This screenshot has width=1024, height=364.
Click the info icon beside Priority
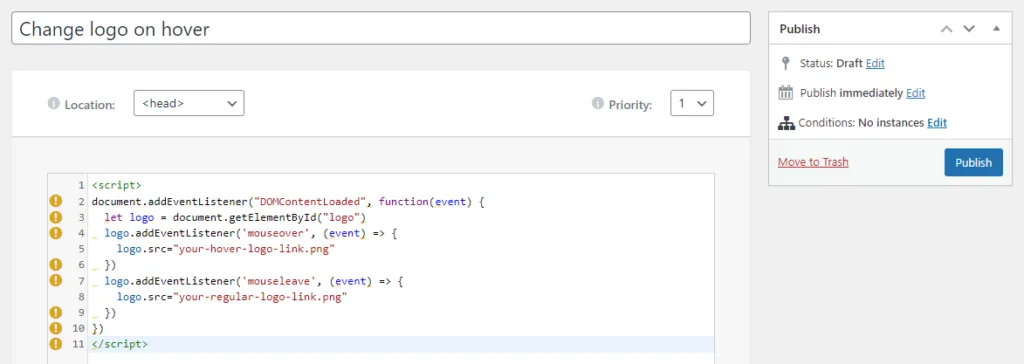[x=598, y=103]
